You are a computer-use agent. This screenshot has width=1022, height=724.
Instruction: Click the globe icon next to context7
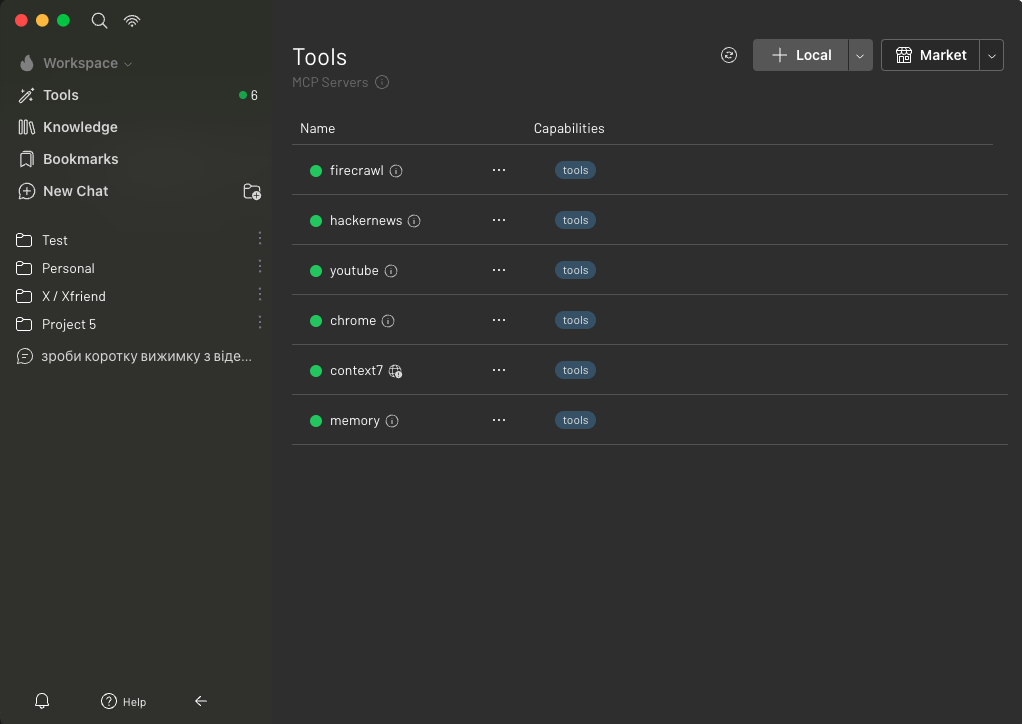pyautogui.click(x=396, y=371)
